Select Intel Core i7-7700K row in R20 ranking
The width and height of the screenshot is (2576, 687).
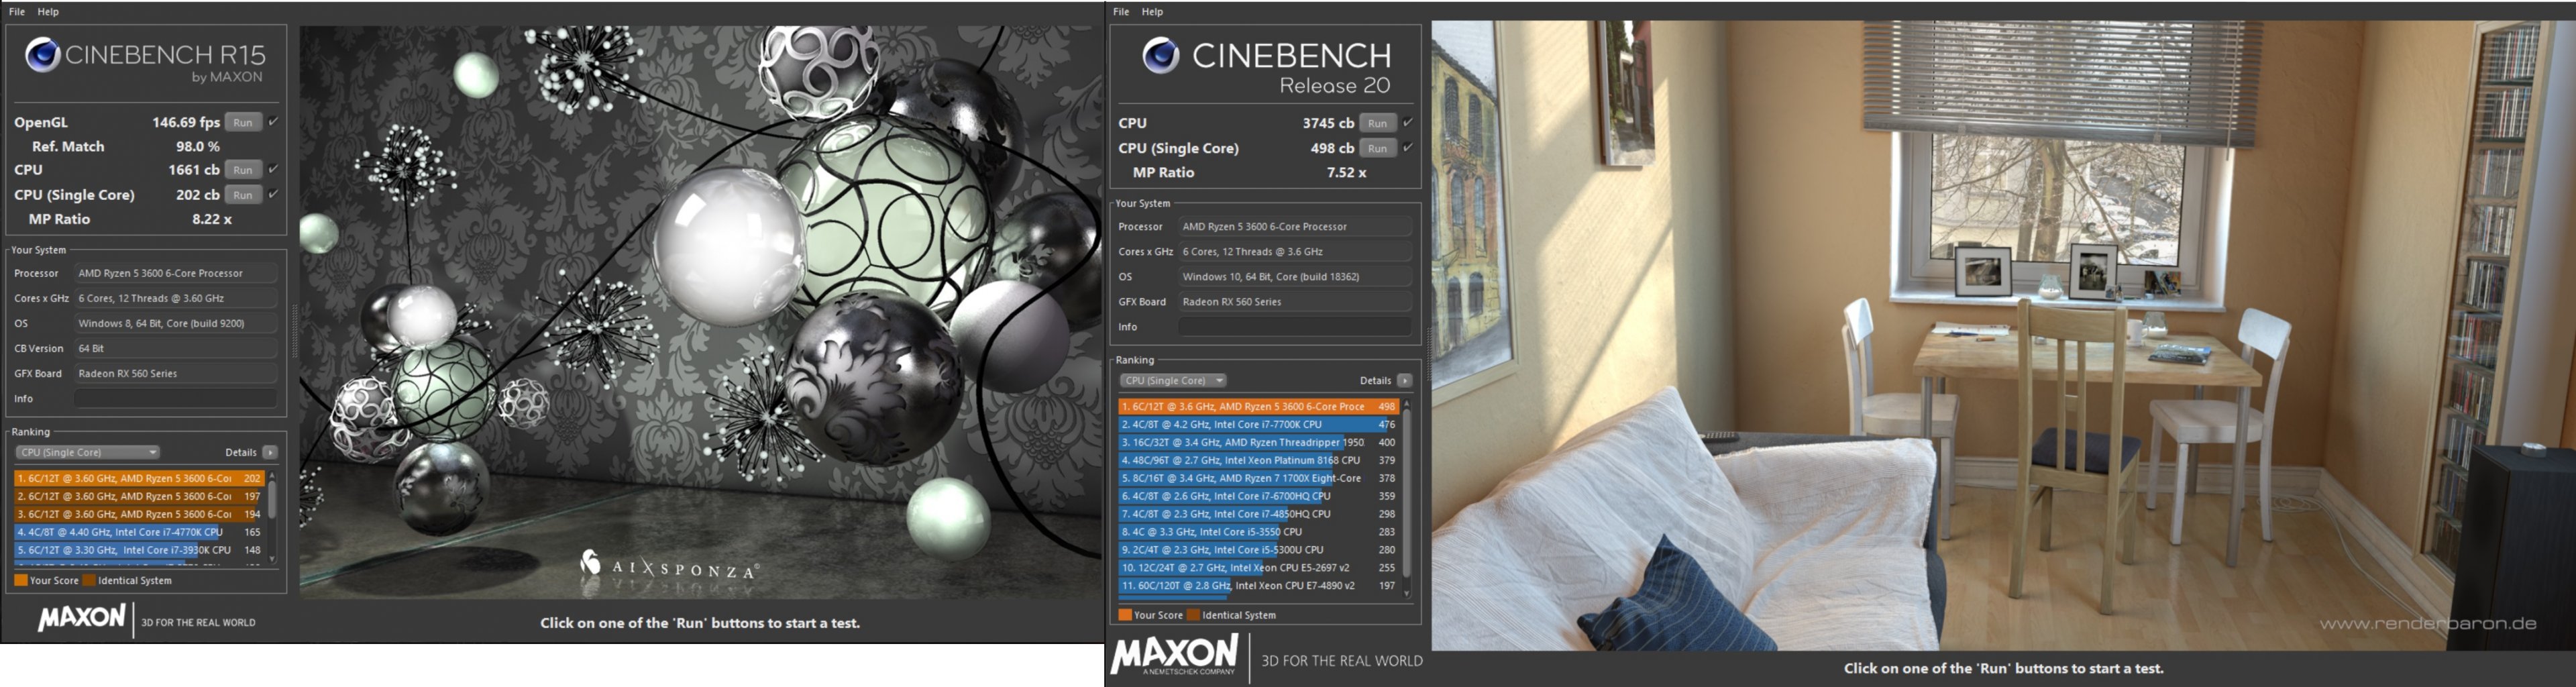coord(1258,425)
